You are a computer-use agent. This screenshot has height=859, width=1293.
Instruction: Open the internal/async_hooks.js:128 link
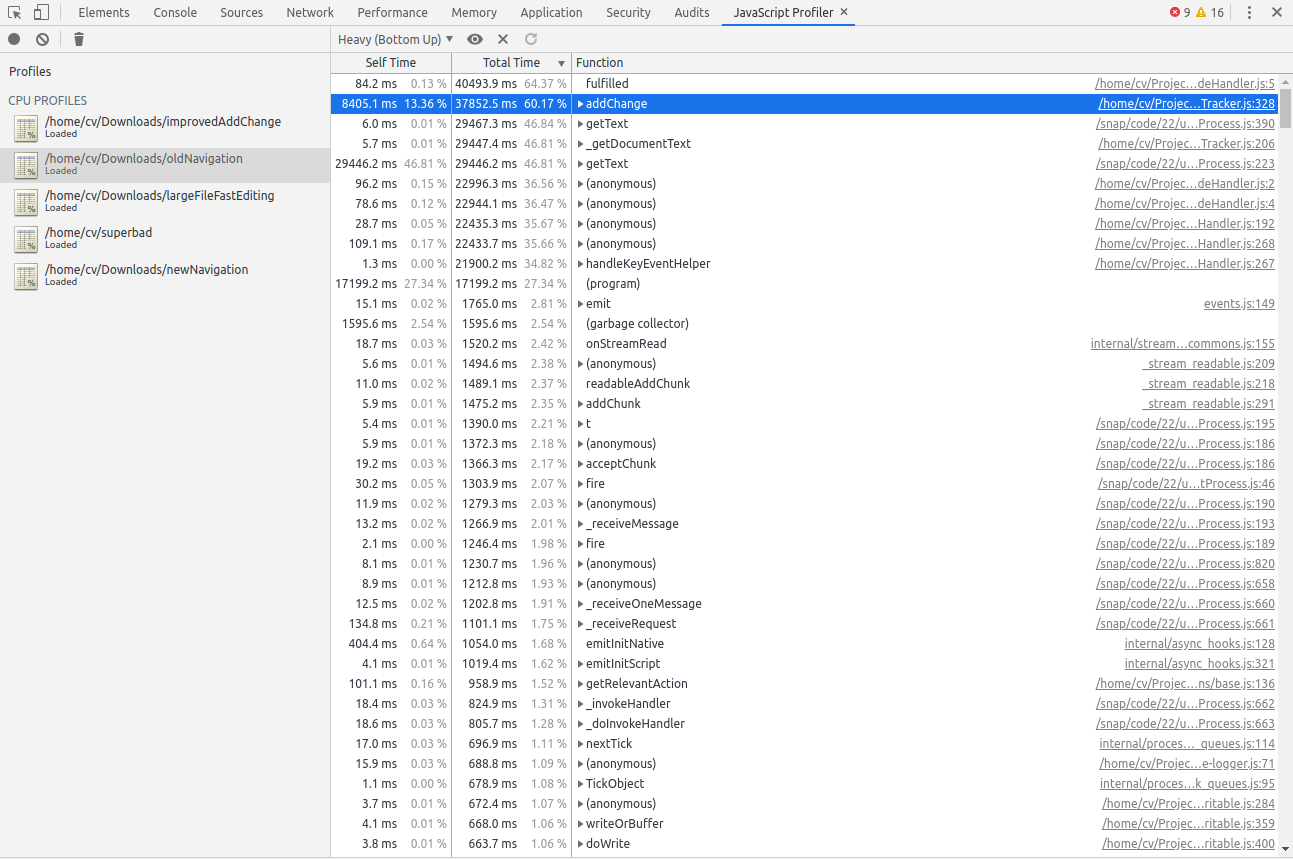1199,643
